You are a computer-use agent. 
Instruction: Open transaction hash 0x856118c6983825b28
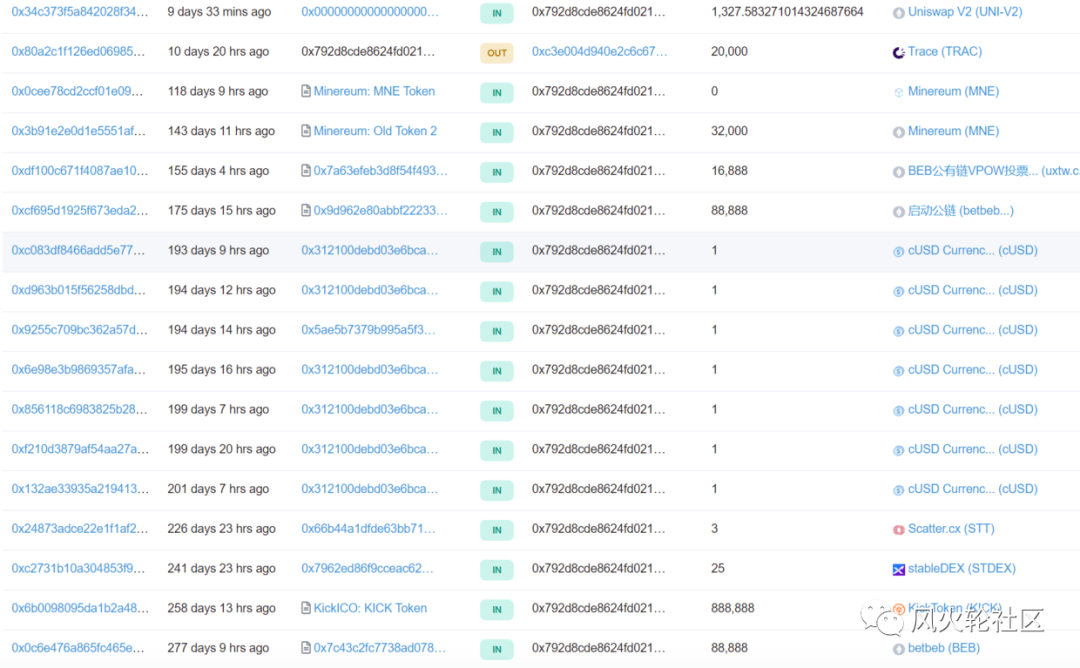(79, 409)
